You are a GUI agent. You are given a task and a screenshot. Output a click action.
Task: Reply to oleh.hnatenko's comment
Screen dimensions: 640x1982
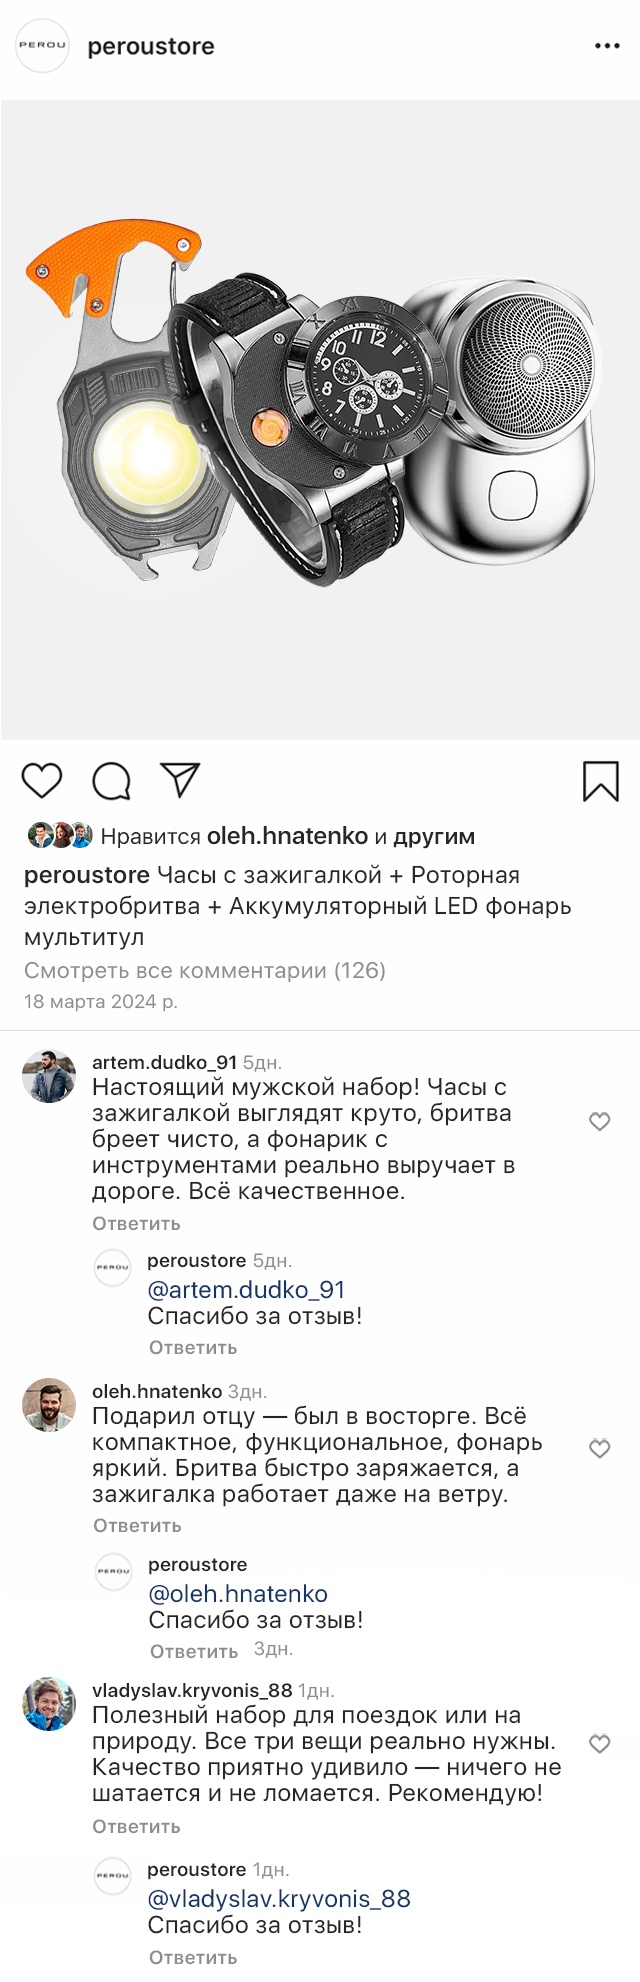[x=137, y=1526]
